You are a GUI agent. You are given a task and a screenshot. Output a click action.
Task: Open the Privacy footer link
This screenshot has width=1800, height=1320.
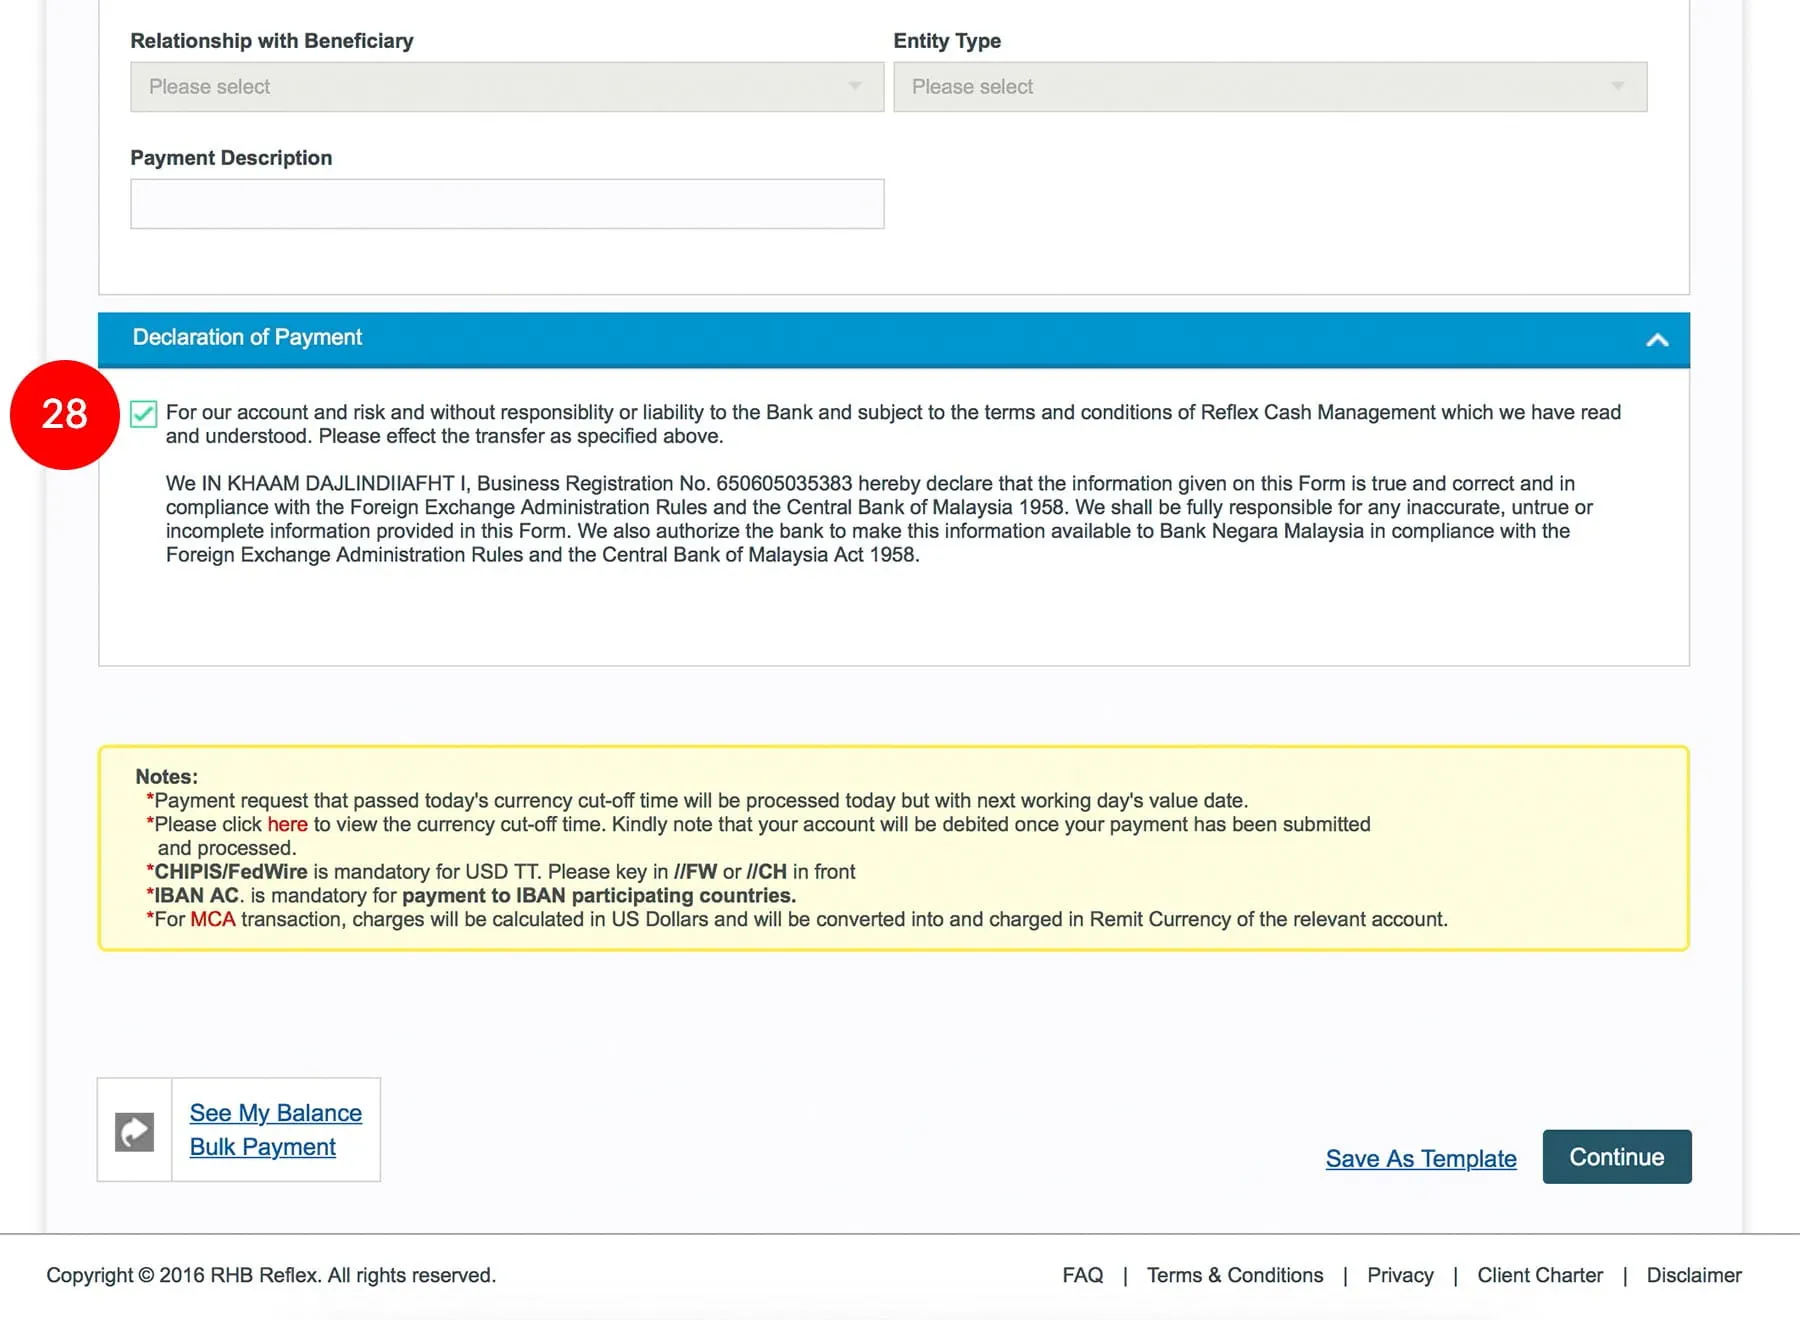(1399, 1275)
